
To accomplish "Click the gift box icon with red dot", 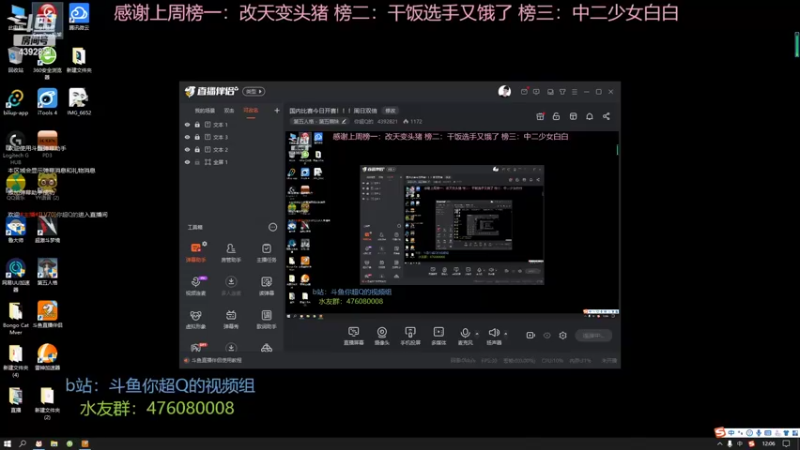I will (540, 116).
